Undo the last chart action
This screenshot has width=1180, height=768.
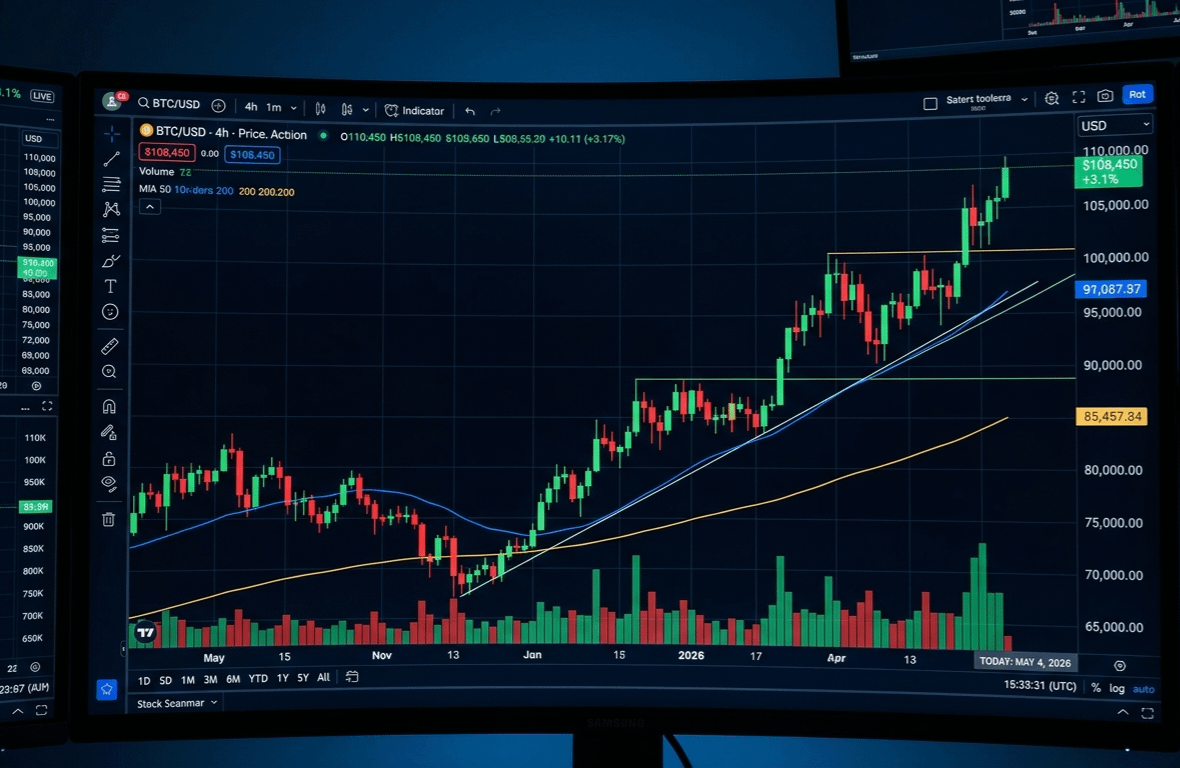pos(470,111)
